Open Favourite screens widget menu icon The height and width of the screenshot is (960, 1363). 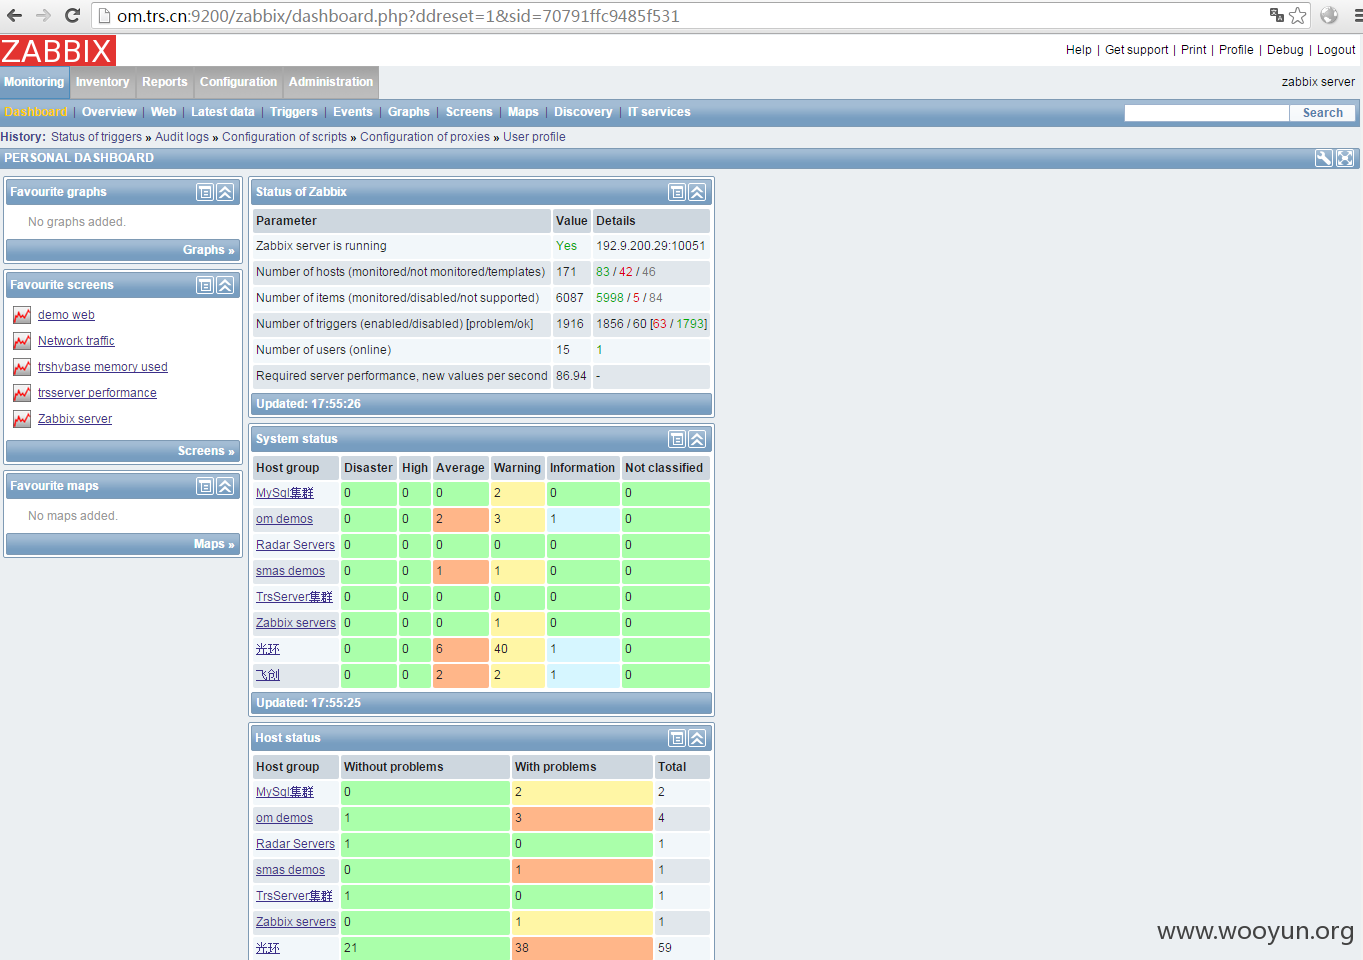click(x=205, y=285)
